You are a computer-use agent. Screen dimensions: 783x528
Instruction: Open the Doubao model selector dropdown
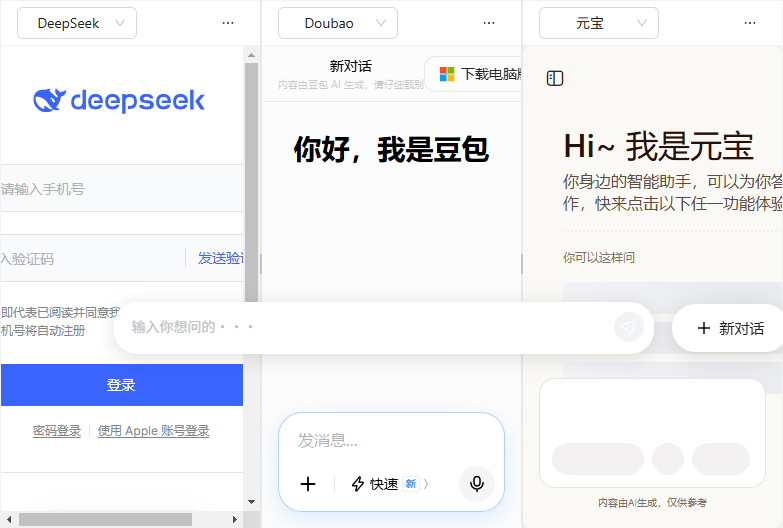click(x=338, y=23)
